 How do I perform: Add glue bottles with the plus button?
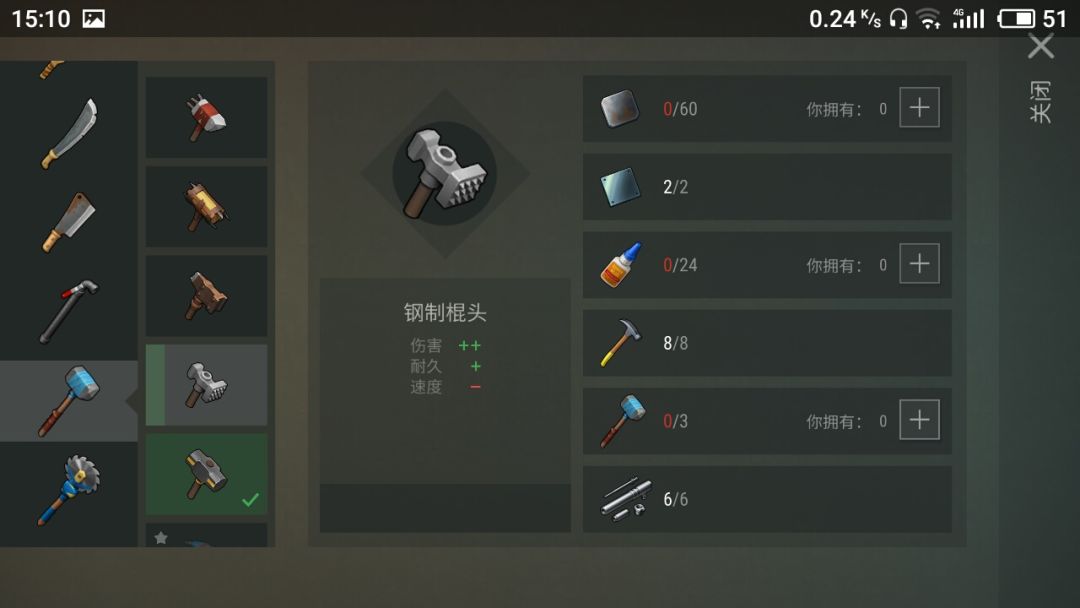click(x=920, y=264)
